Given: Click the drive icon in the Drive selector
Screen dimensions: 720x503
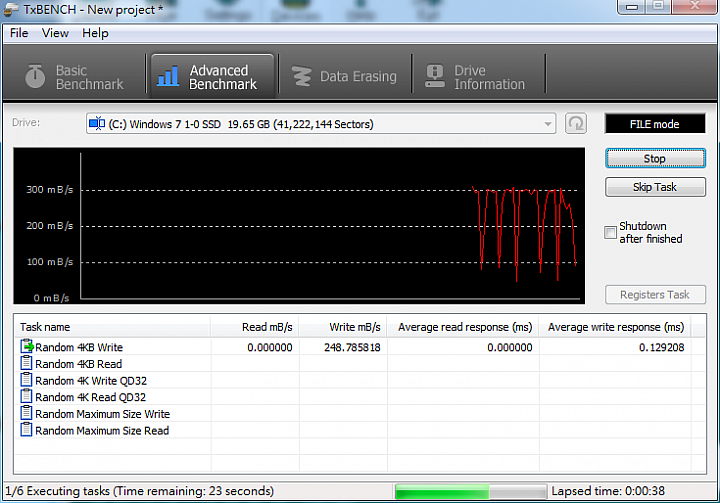Looking at the screenshot, I should (97, 124).
